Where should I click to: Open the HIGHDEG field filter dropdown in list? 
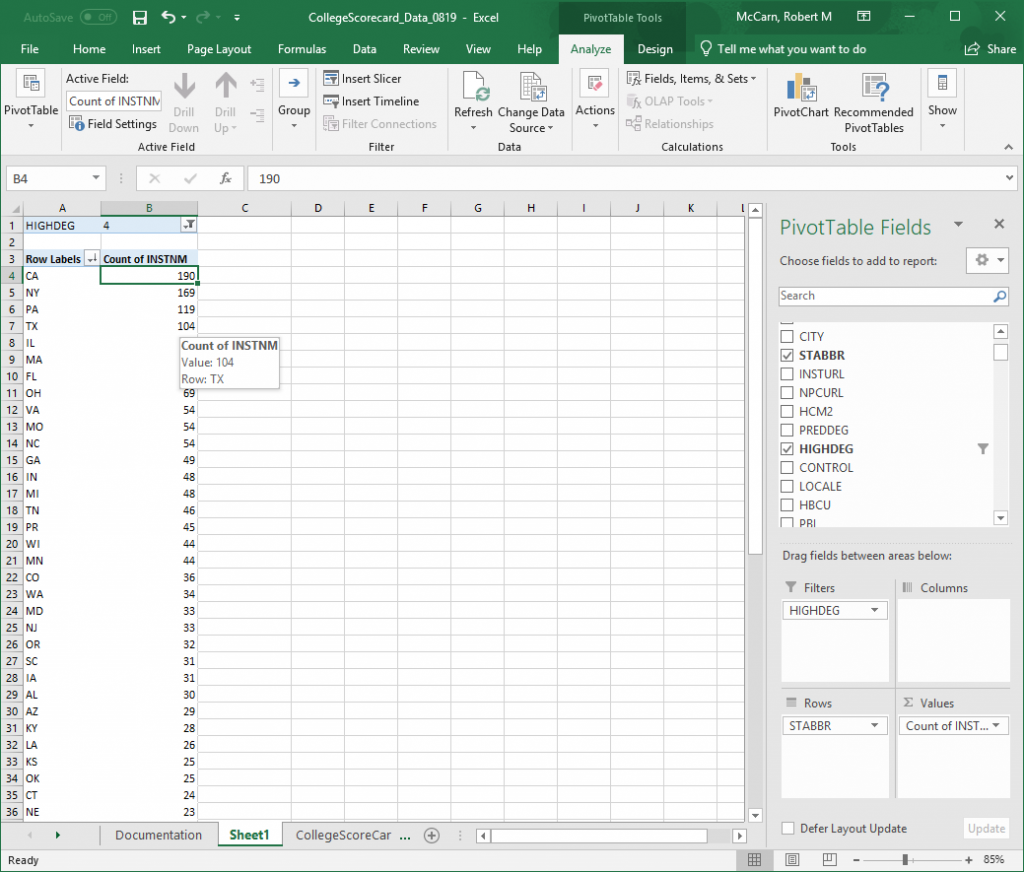[983, 449]
